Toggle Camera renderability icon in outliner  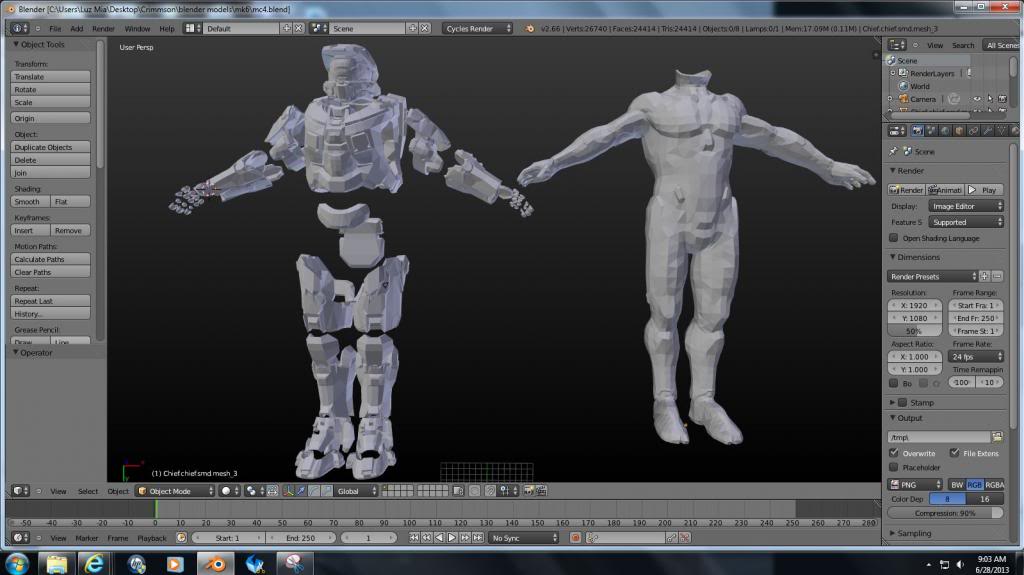tap(1002, 99)
